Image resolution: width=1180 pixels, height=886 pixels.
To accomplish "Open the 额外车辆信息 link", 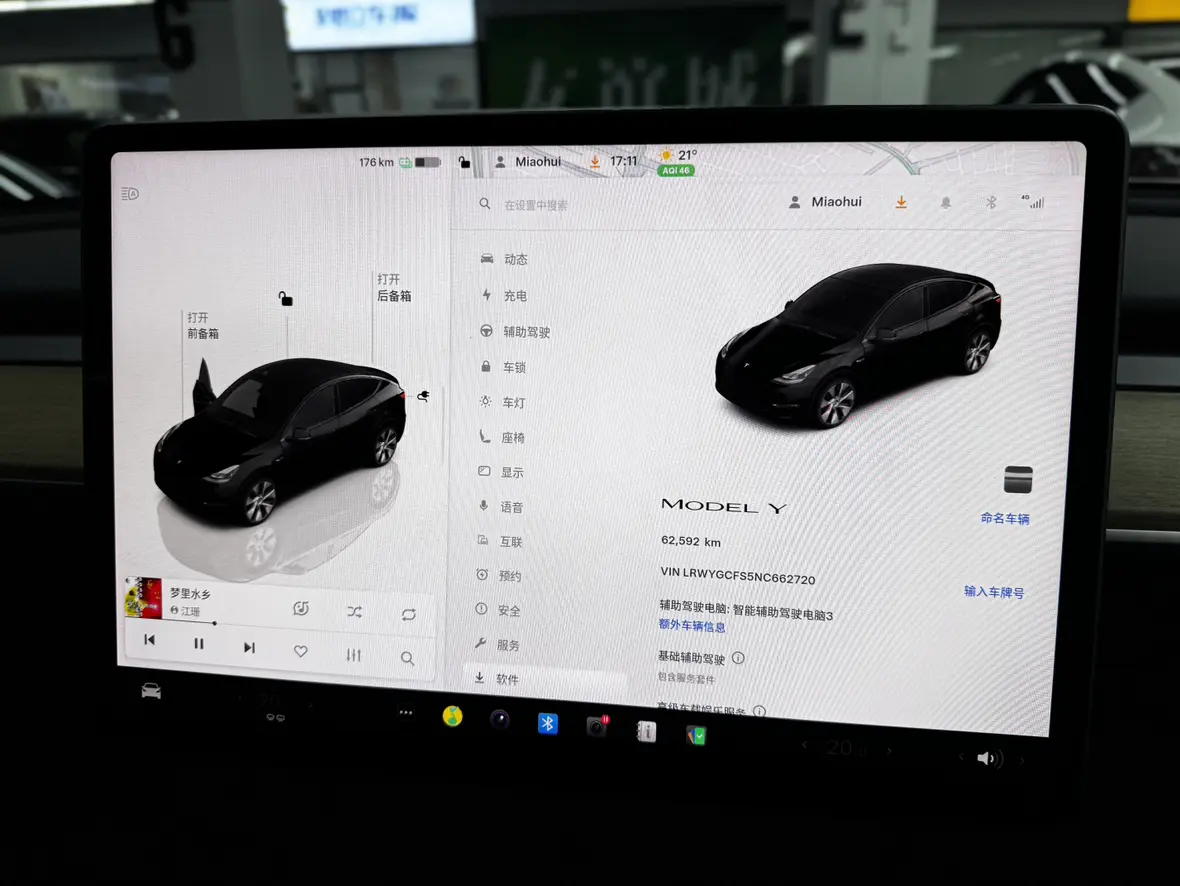I will pos(692,626).
